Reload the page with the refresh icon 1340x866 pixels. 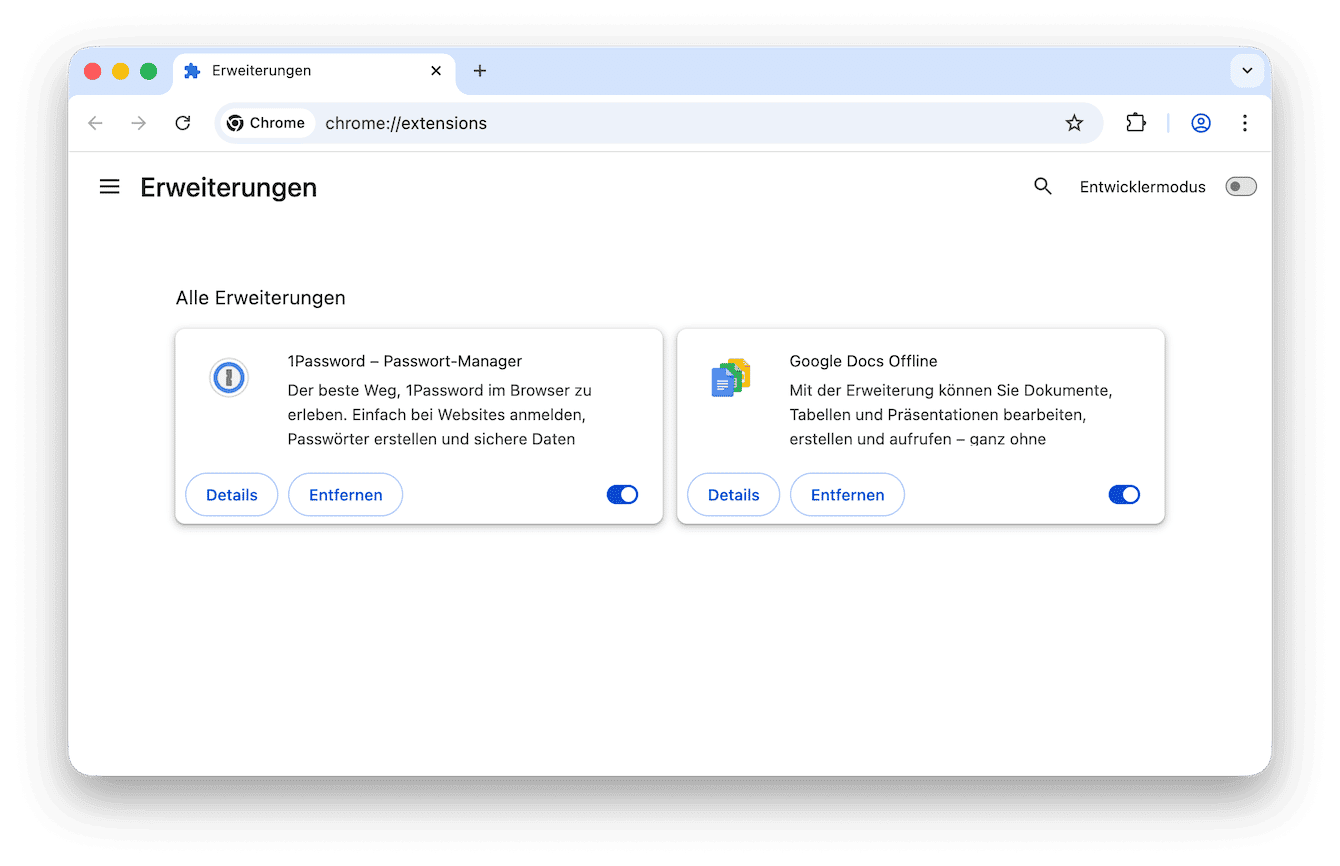point(183,122)
